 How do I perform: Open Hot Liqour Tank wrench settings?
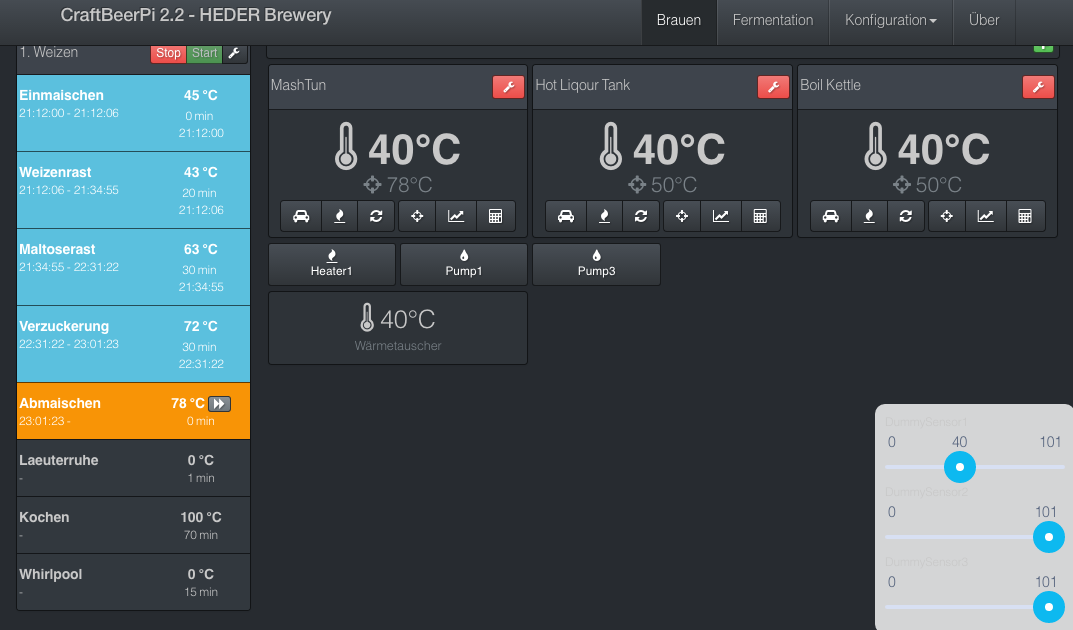pyautogui.click(x=773, y=87)
